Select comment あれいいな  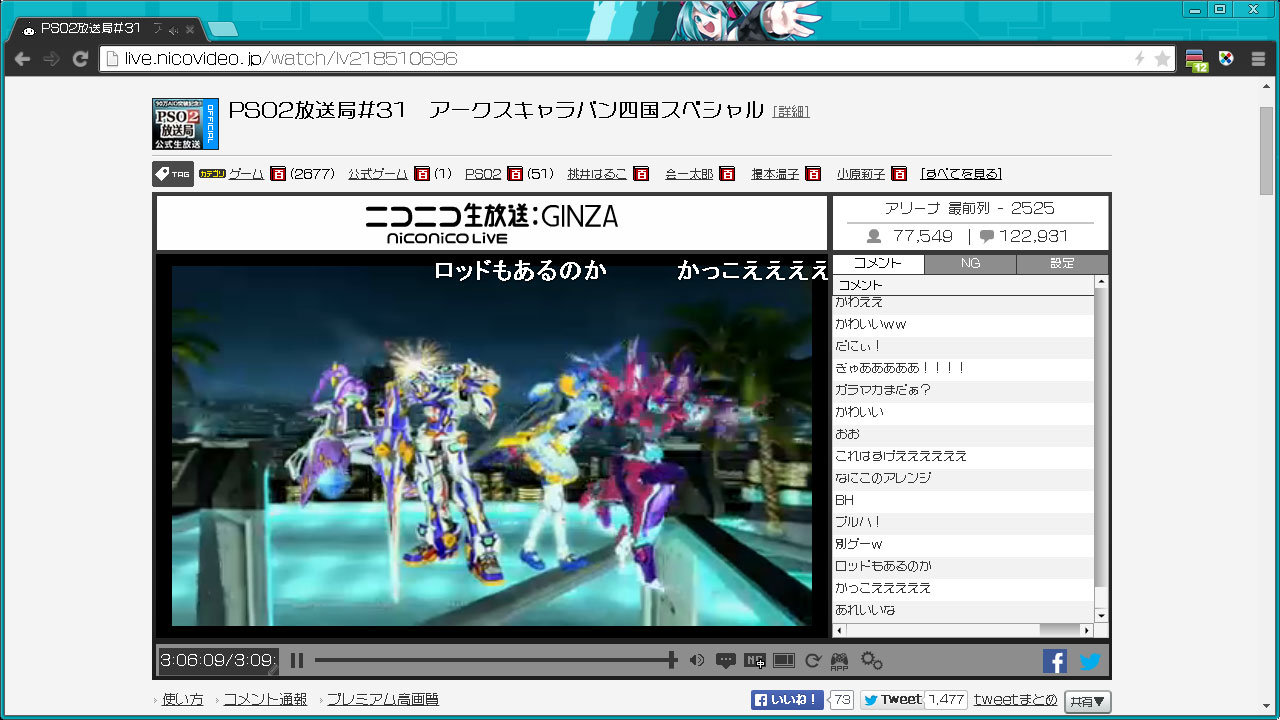(x=963, y=610)
